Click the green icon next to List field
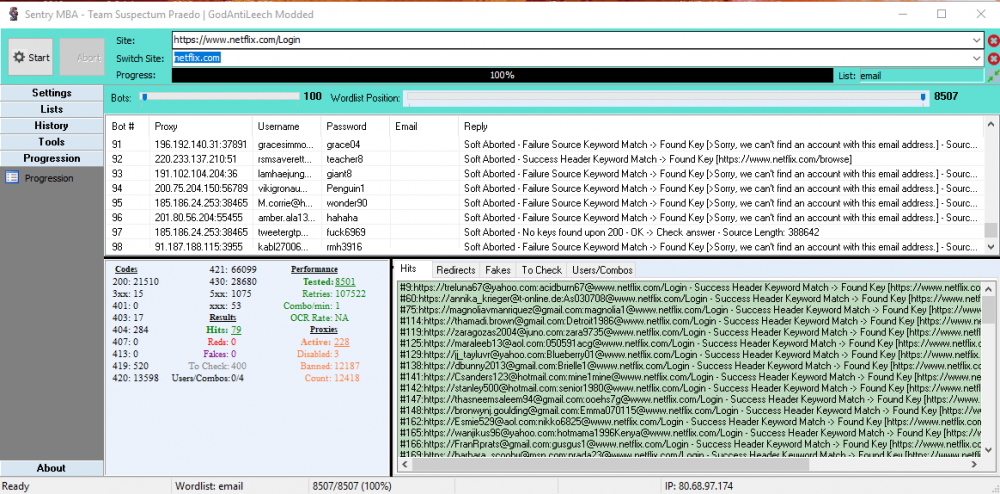 point(993,75)
